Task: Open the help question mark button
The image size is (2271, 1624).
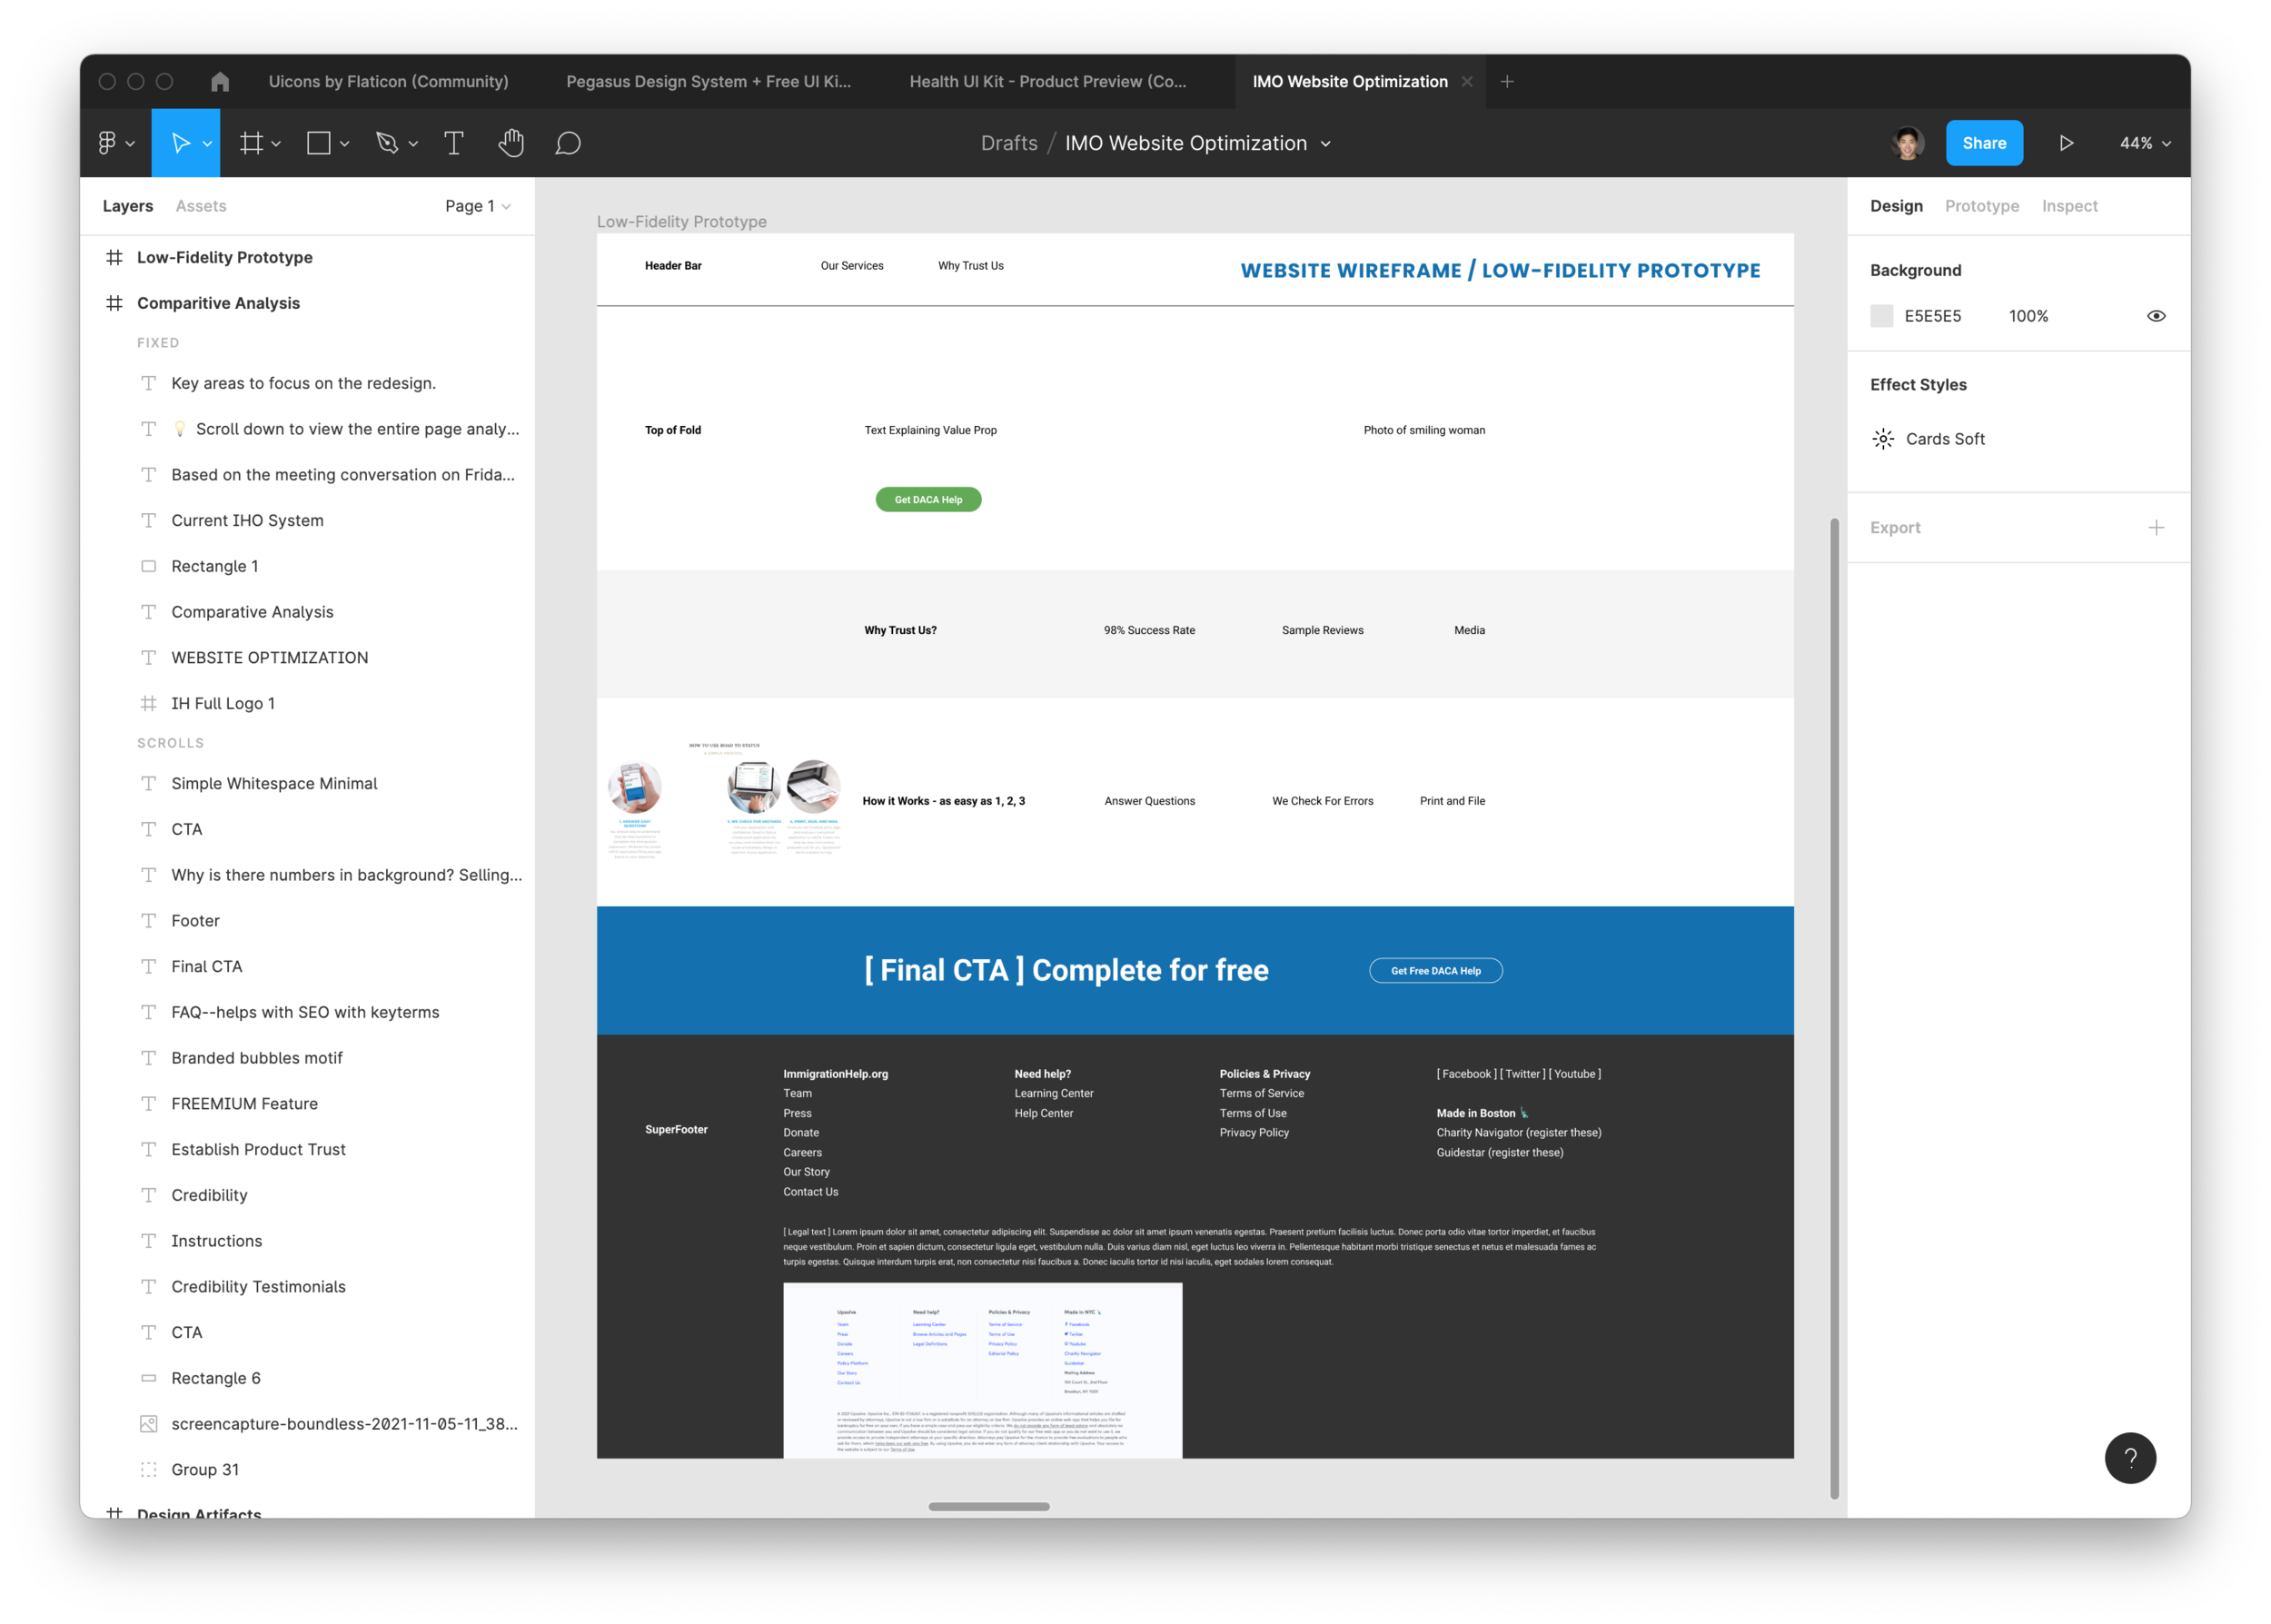Action: [x=2129, y=1458]
